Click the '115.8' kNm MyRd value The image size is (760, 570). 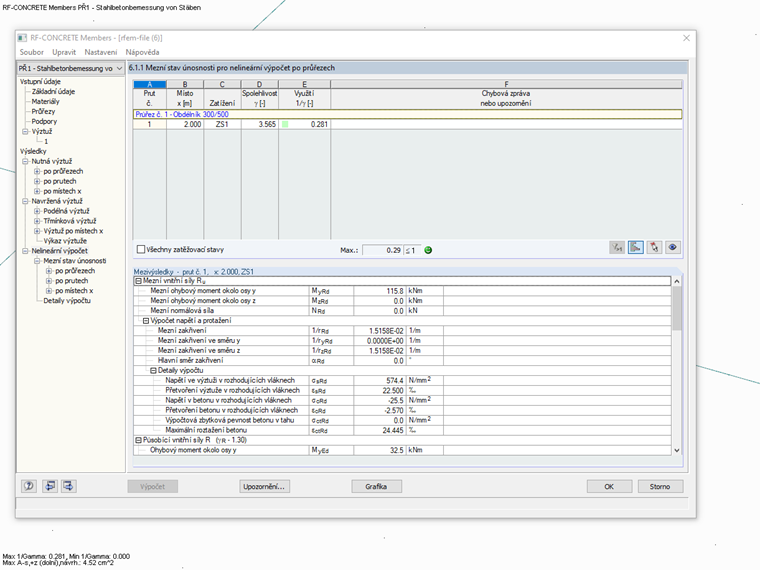tap(380, 291)
